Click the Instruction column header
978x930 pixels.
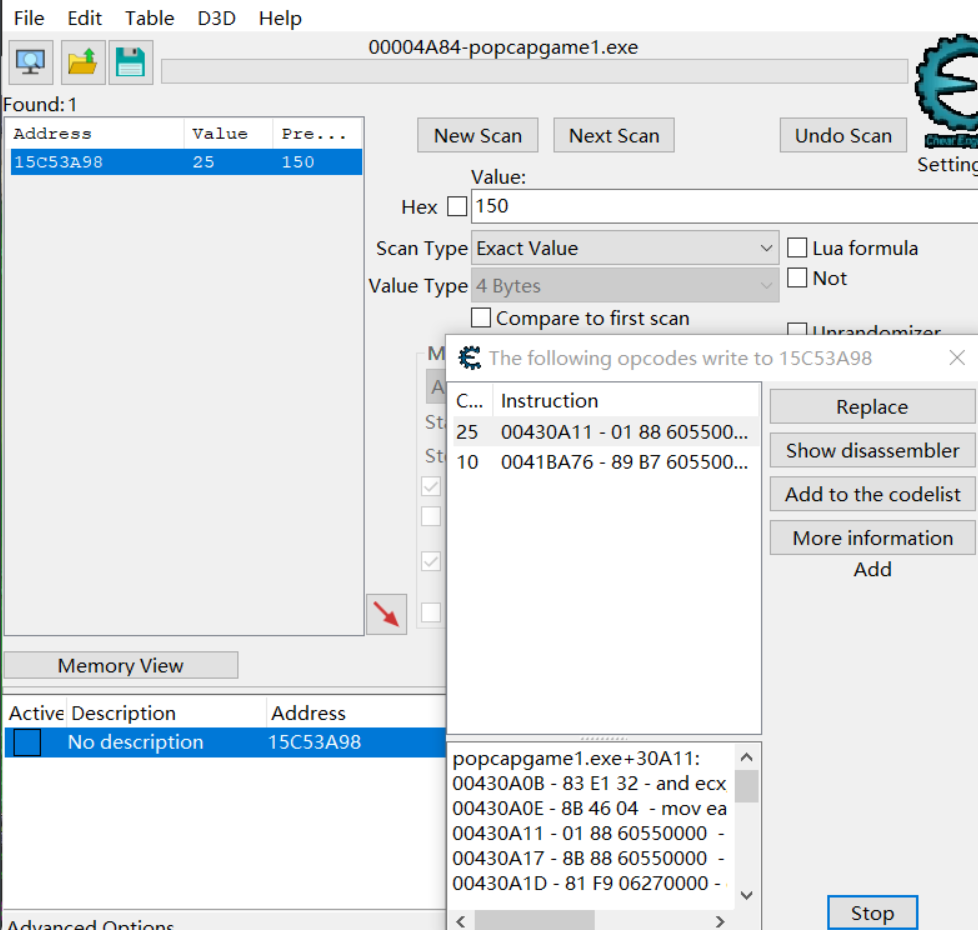[x=626, y=400]
